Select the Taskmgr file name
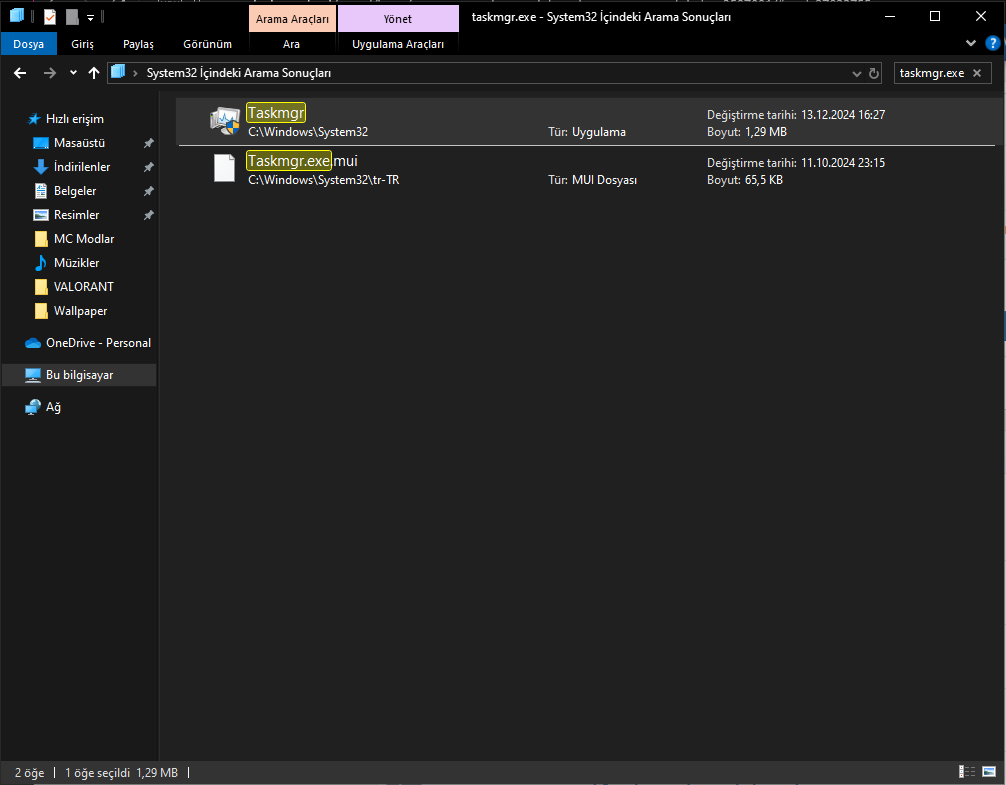The image size is (1006, 785). coord(276,113)
